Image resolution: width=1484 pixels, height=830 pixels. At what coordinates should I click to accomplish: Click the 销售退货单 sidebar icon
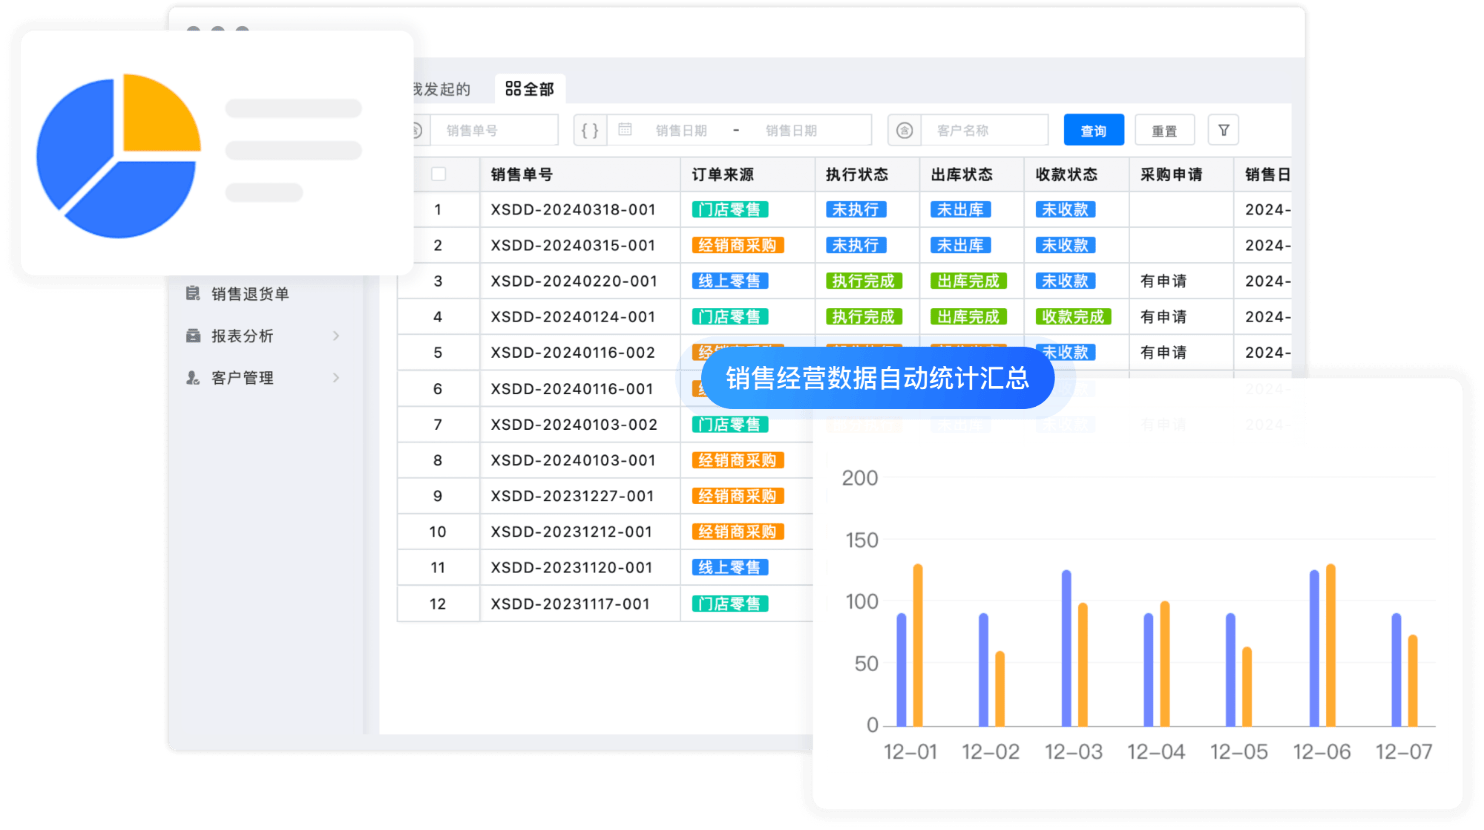point(193,294)
